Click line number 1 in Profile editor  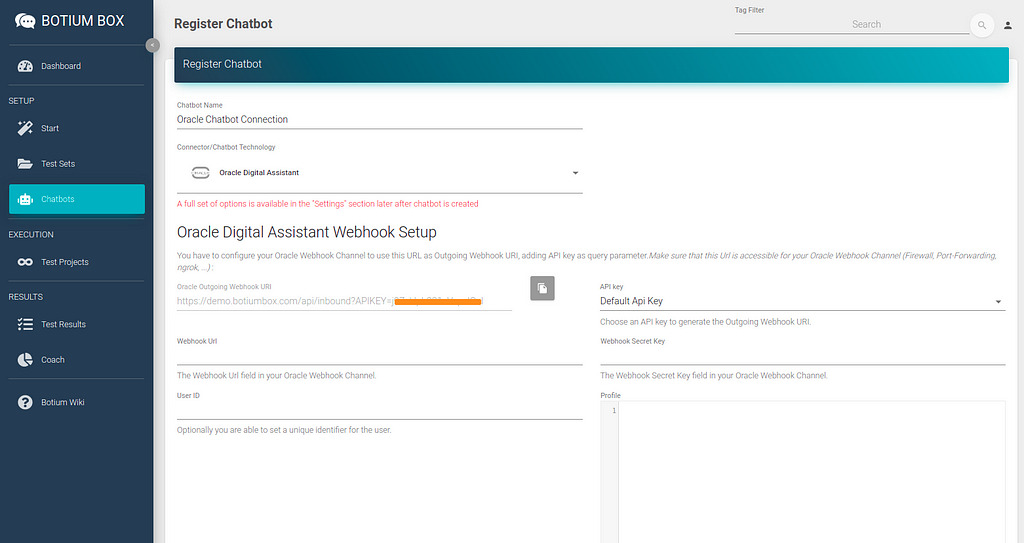tap(613, 410)
